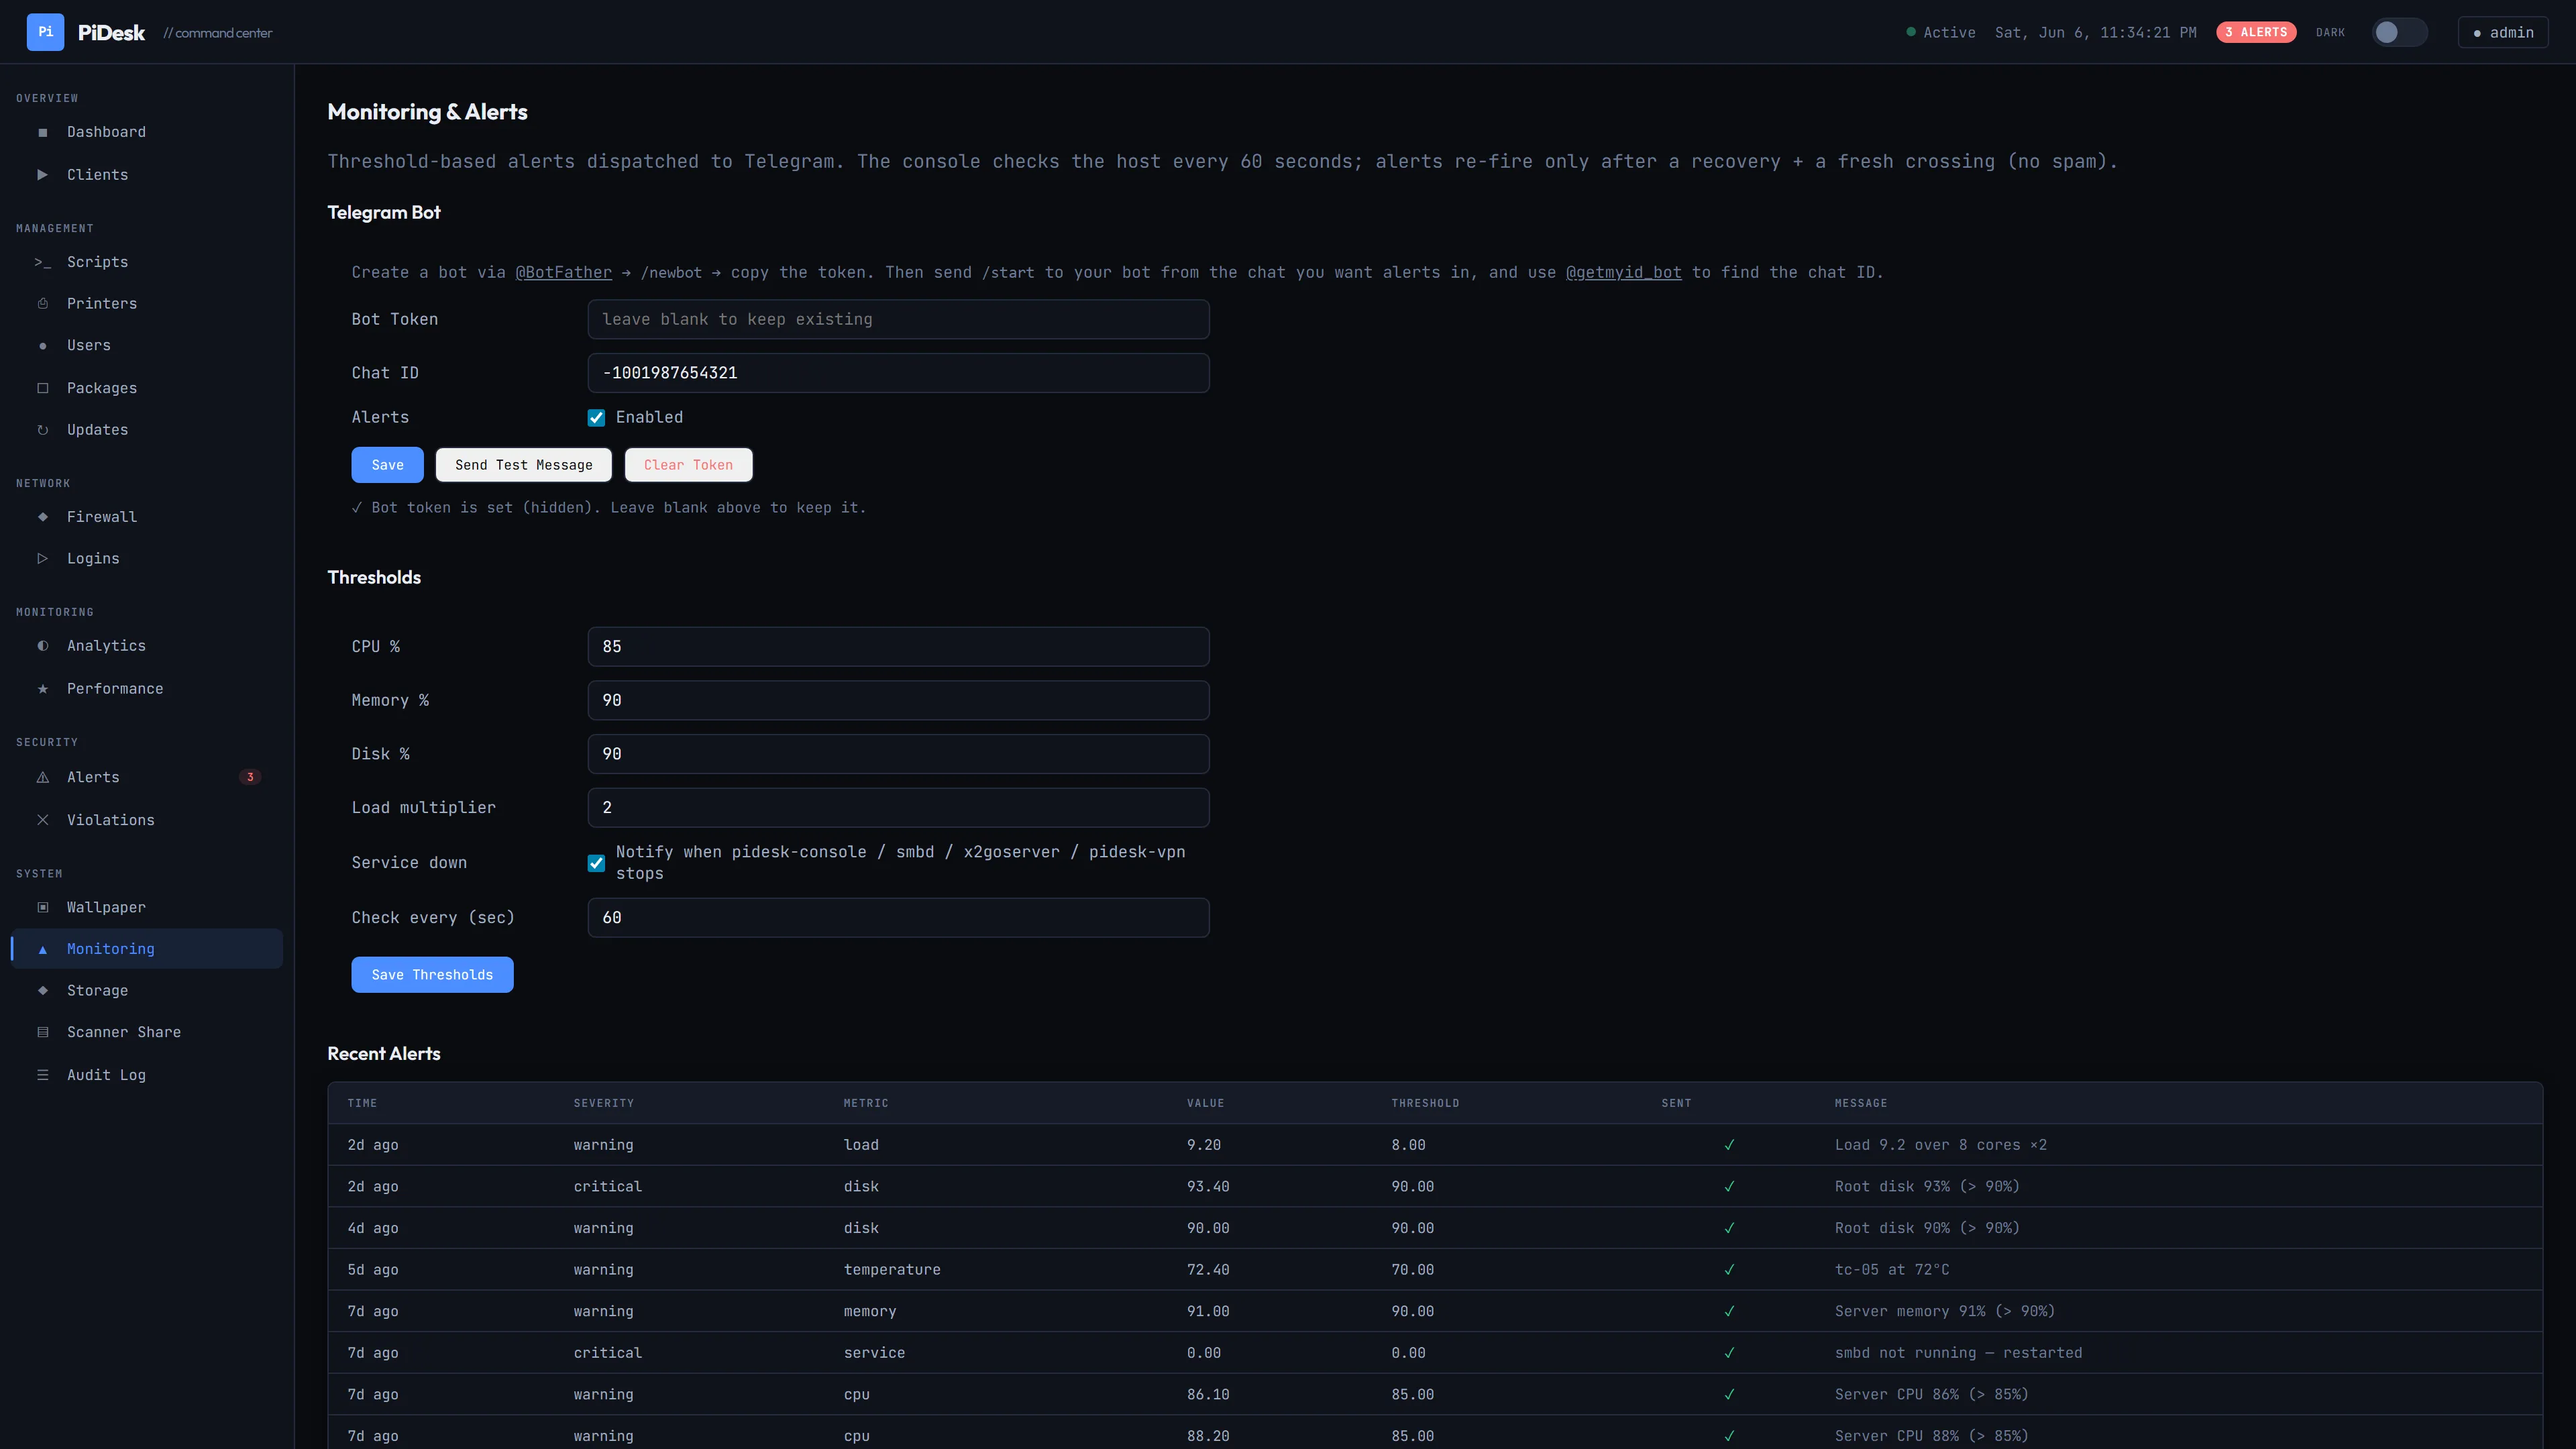Image resolution: width=2576 pixels, height=1449 pixels.
Task: Click the Updates refresh icon in sidebar
Action: point(42,430)
